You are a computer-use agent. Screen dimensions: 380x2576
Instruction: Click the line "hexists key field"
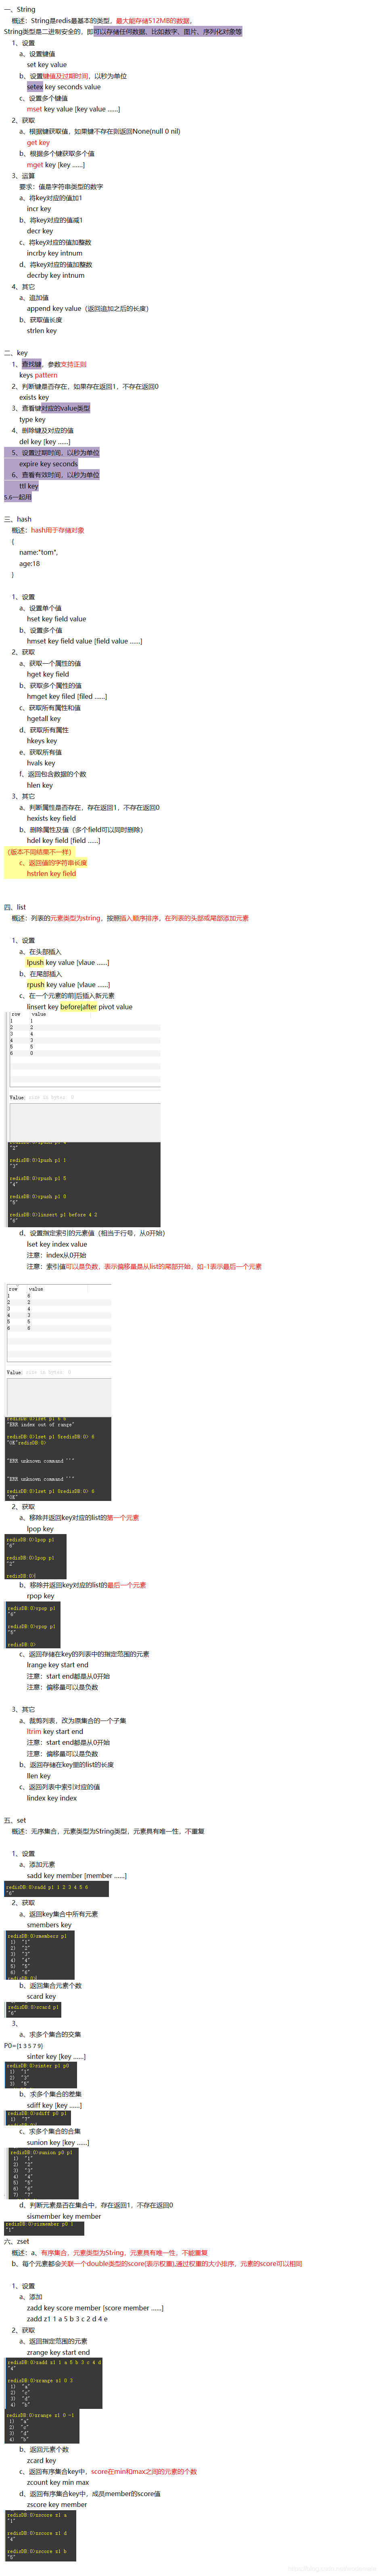[51, 818]
